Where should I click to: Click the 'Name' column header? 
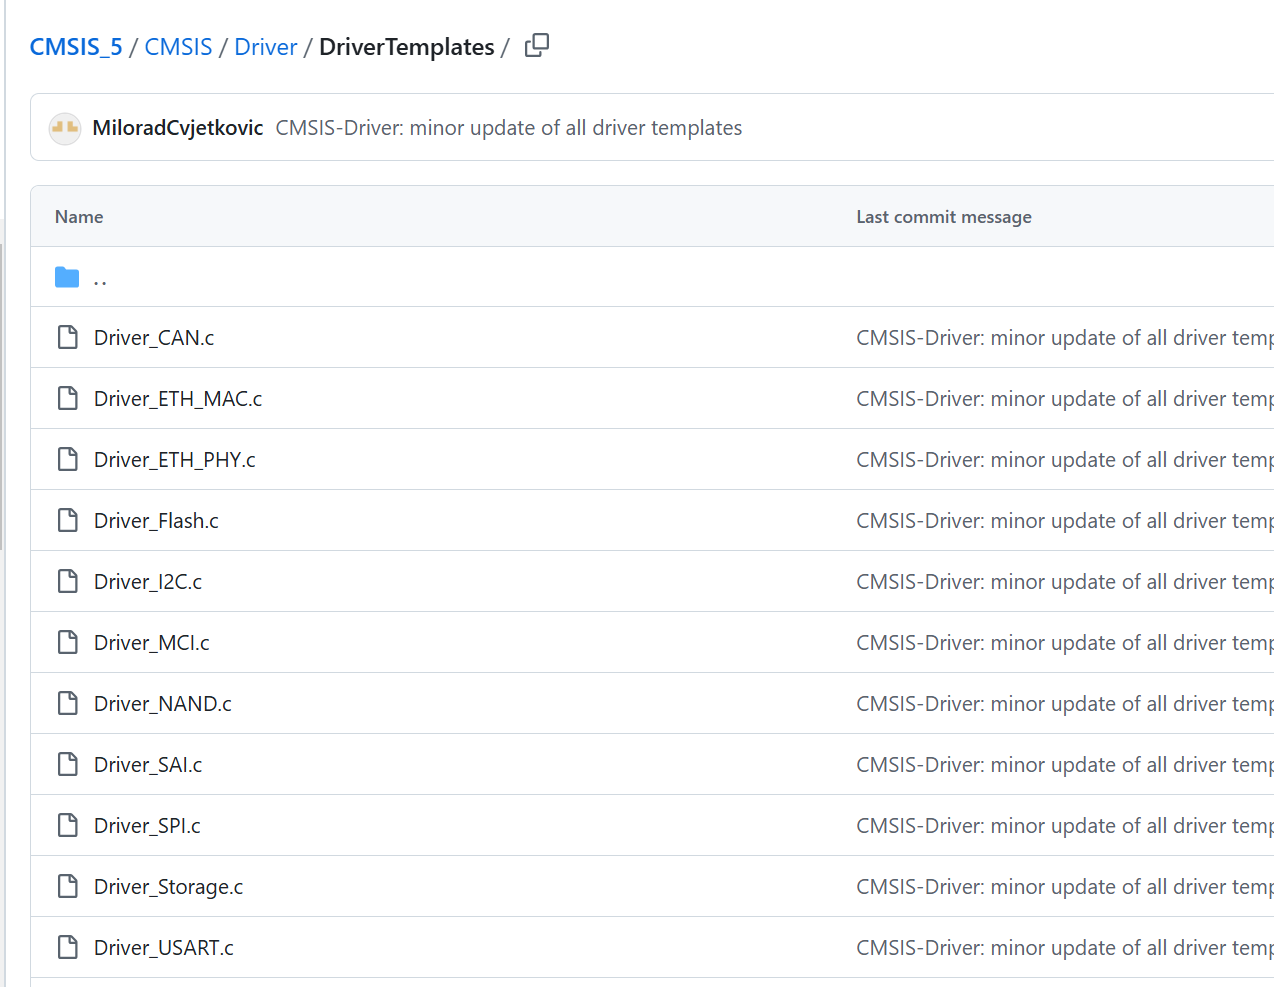tap(79, 217)
